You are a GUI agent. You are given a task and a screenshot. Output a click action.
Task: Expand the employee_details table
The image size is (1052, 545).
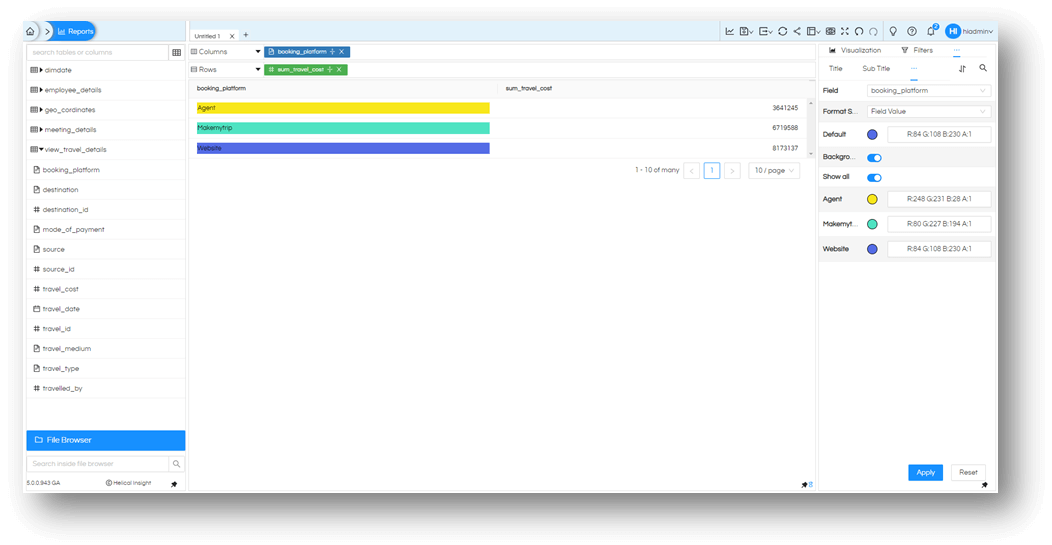coord(42,90)
